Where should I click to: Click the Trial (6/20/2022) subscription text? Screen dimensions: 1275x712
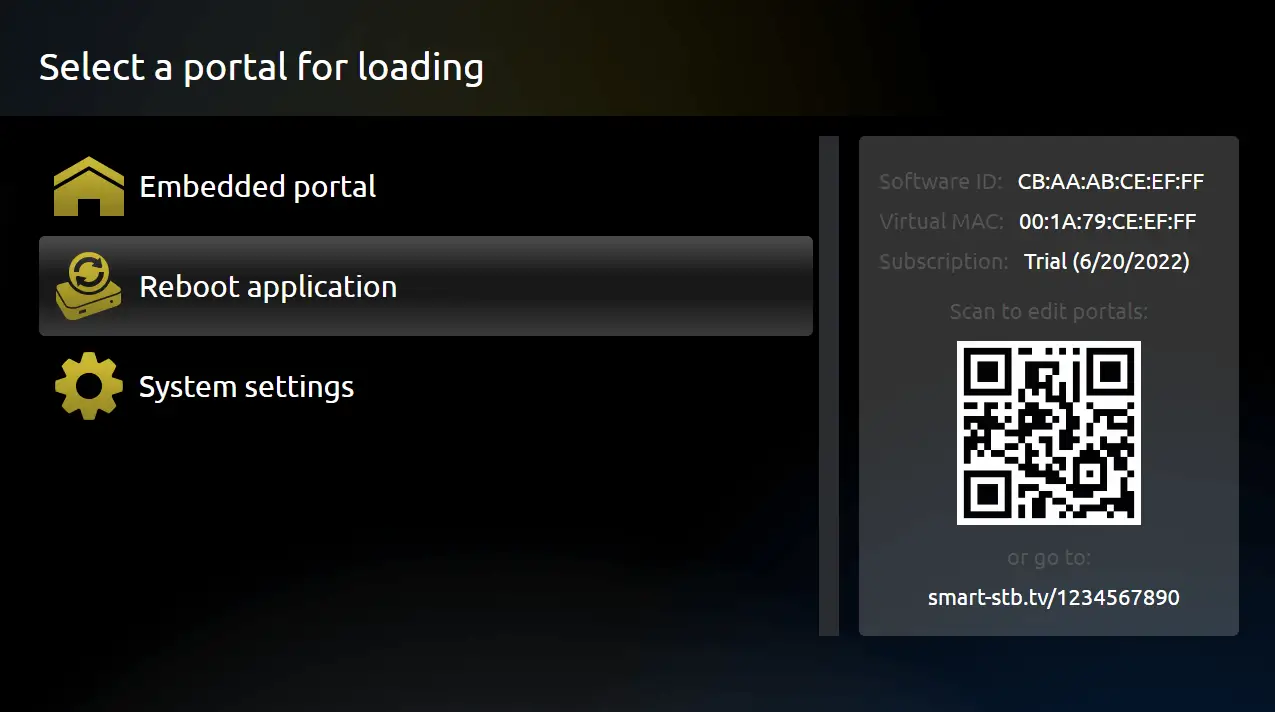1107,262
